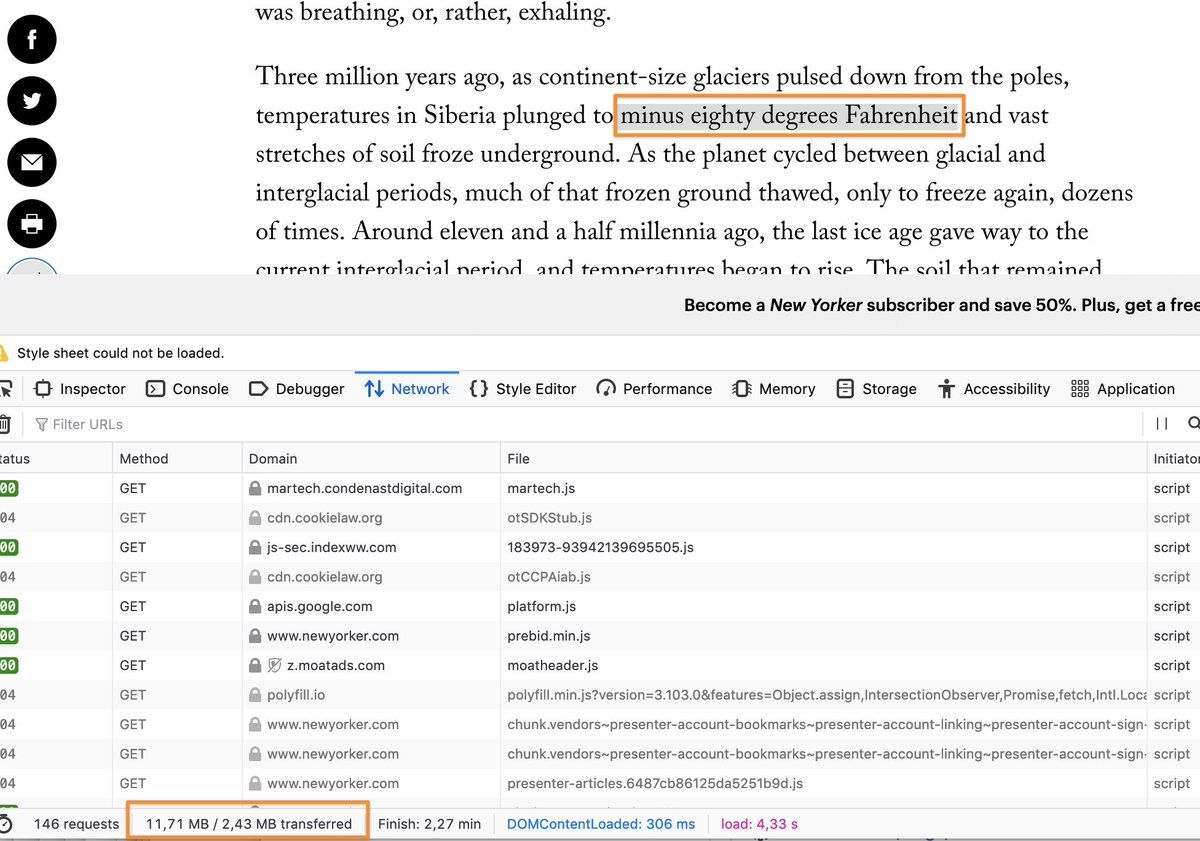Share article via Facebook icon
Viewport: 1200px width, 841px height.
pos(32,40)
